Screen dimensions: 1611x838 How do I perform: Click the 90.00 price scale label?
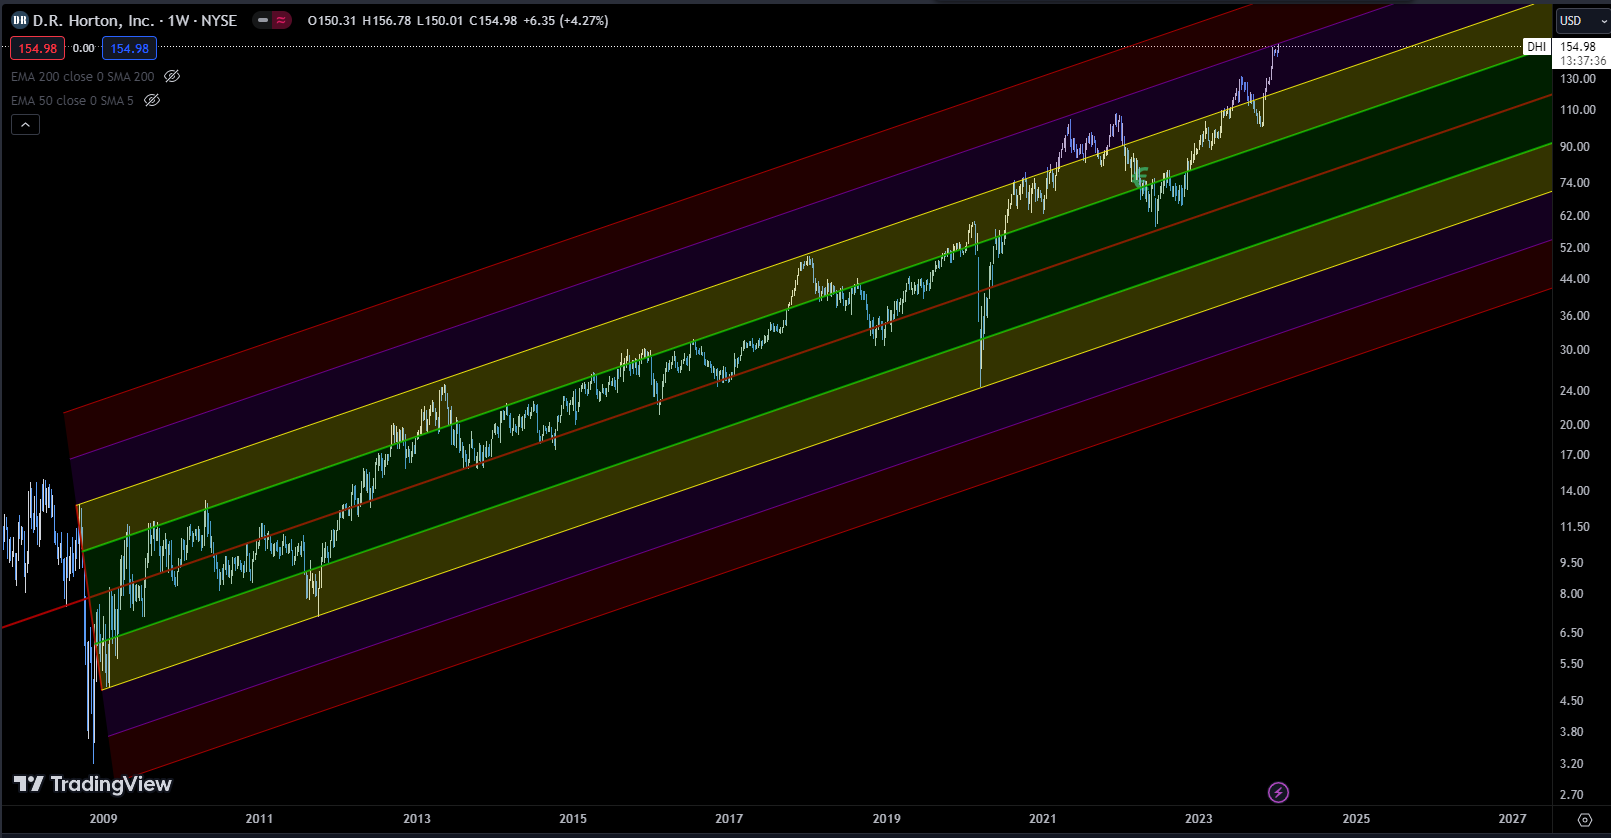pyautogui.click(x=1575, y=147)
